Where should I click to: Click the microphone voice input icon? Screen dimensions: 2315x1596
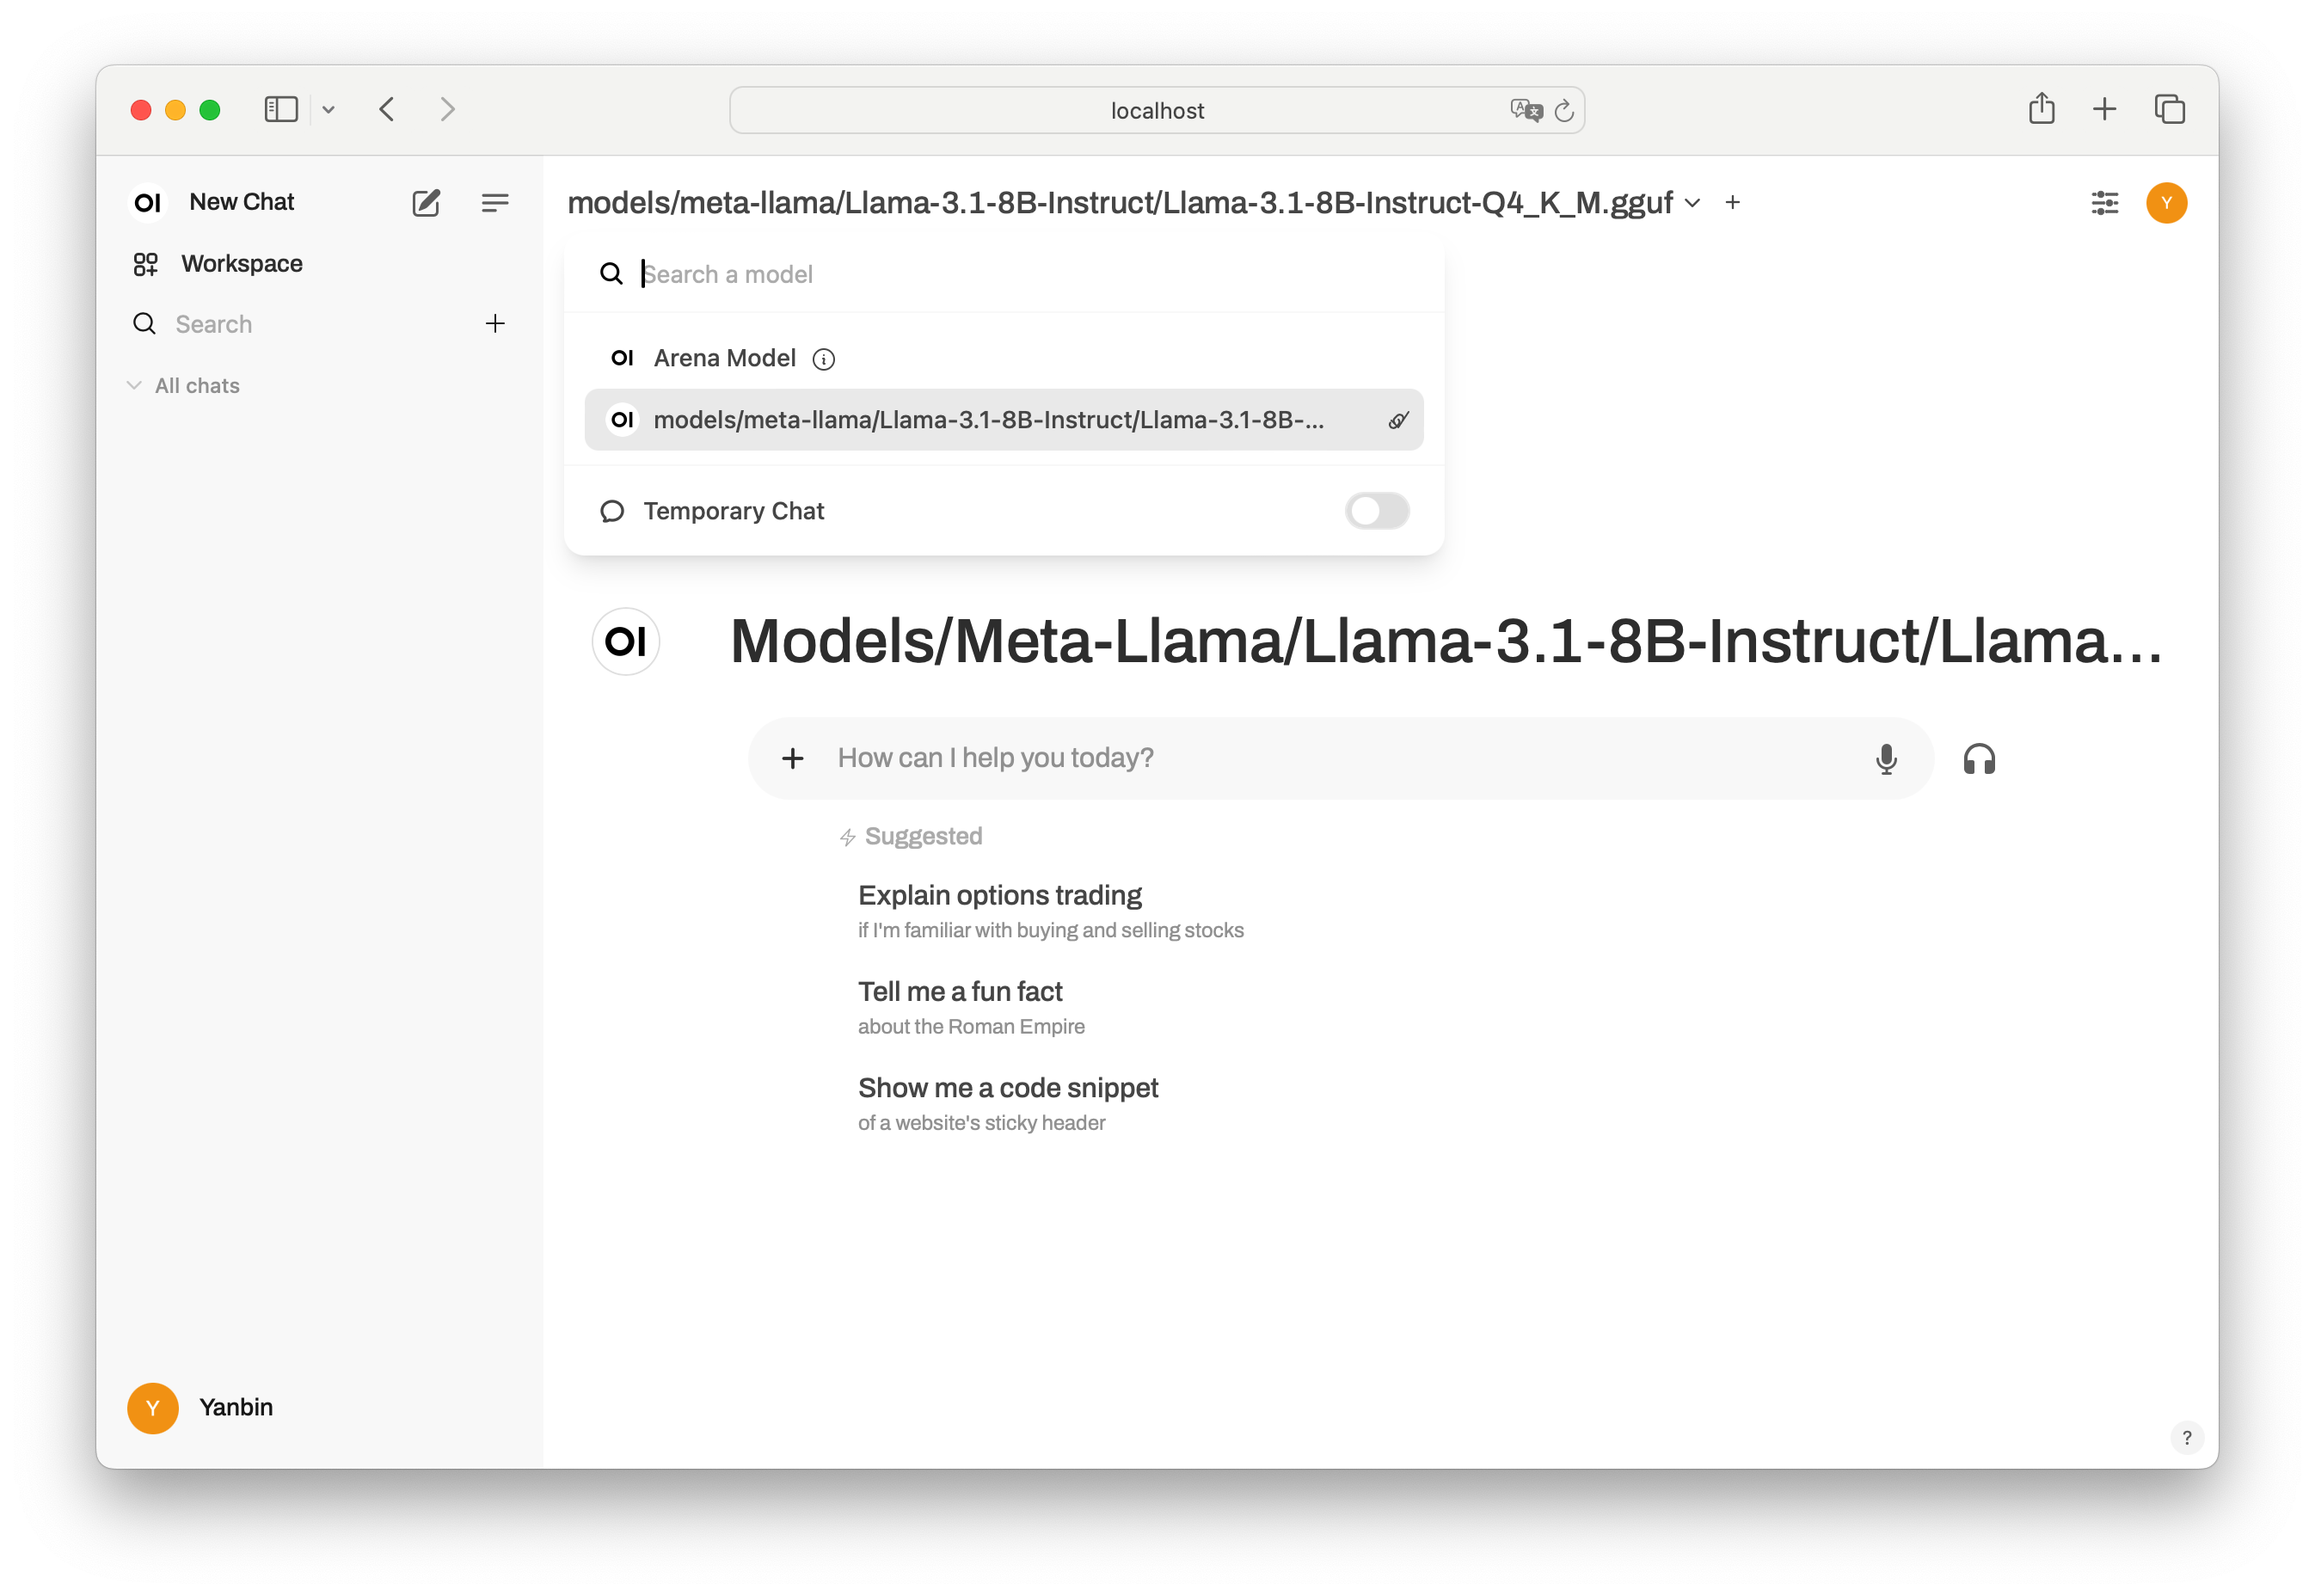[x=1886, y=759]
